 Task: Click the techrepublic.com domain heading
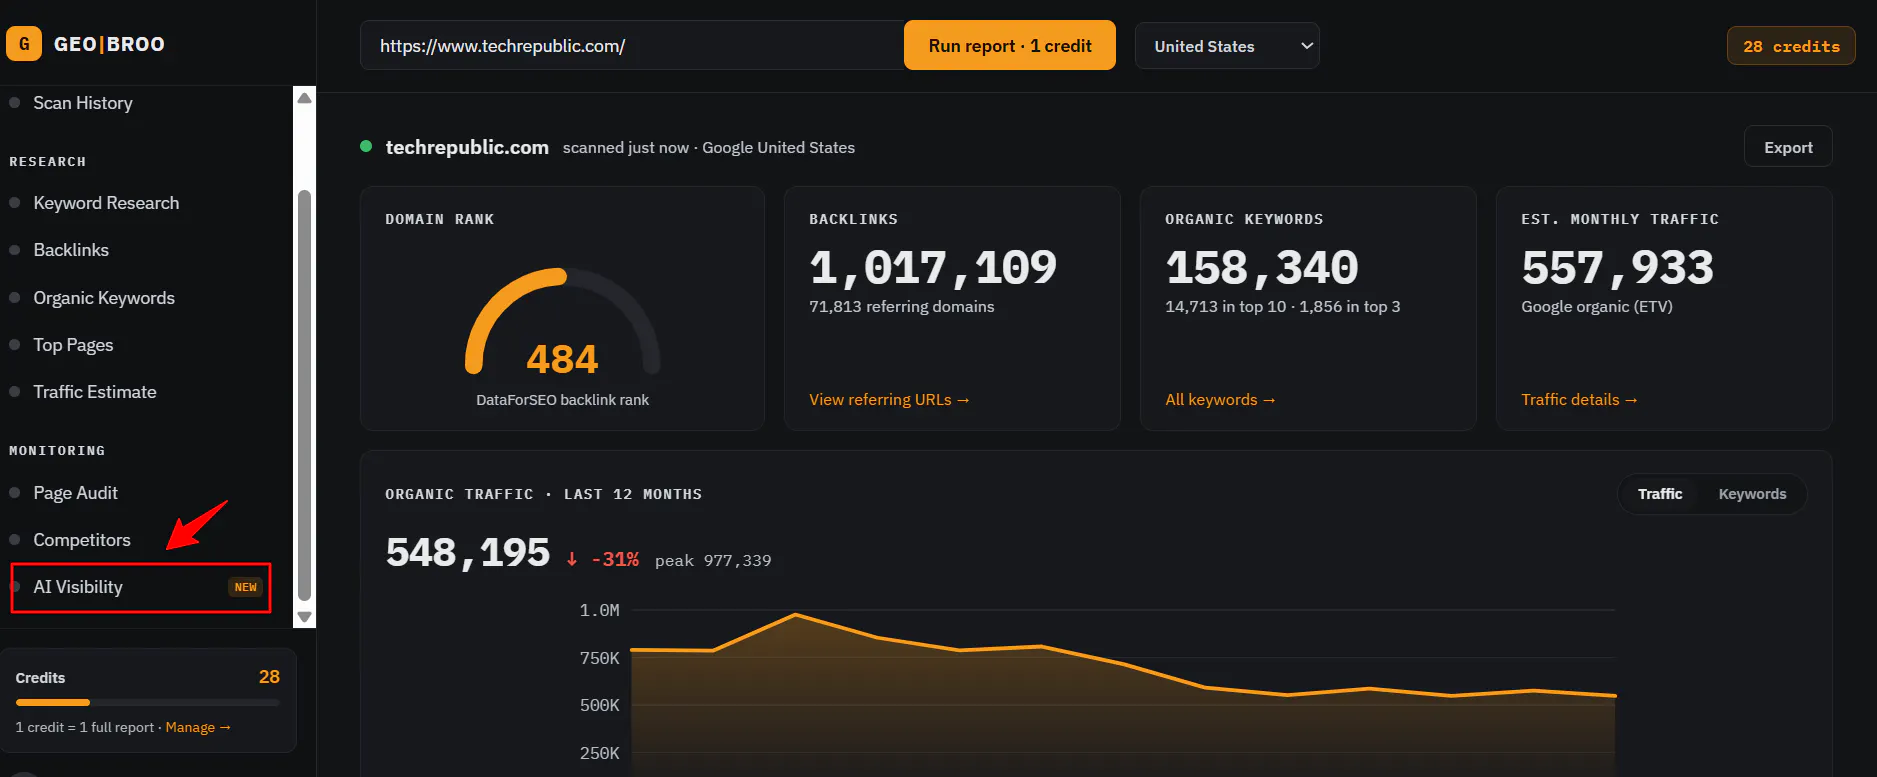[467, 147]
